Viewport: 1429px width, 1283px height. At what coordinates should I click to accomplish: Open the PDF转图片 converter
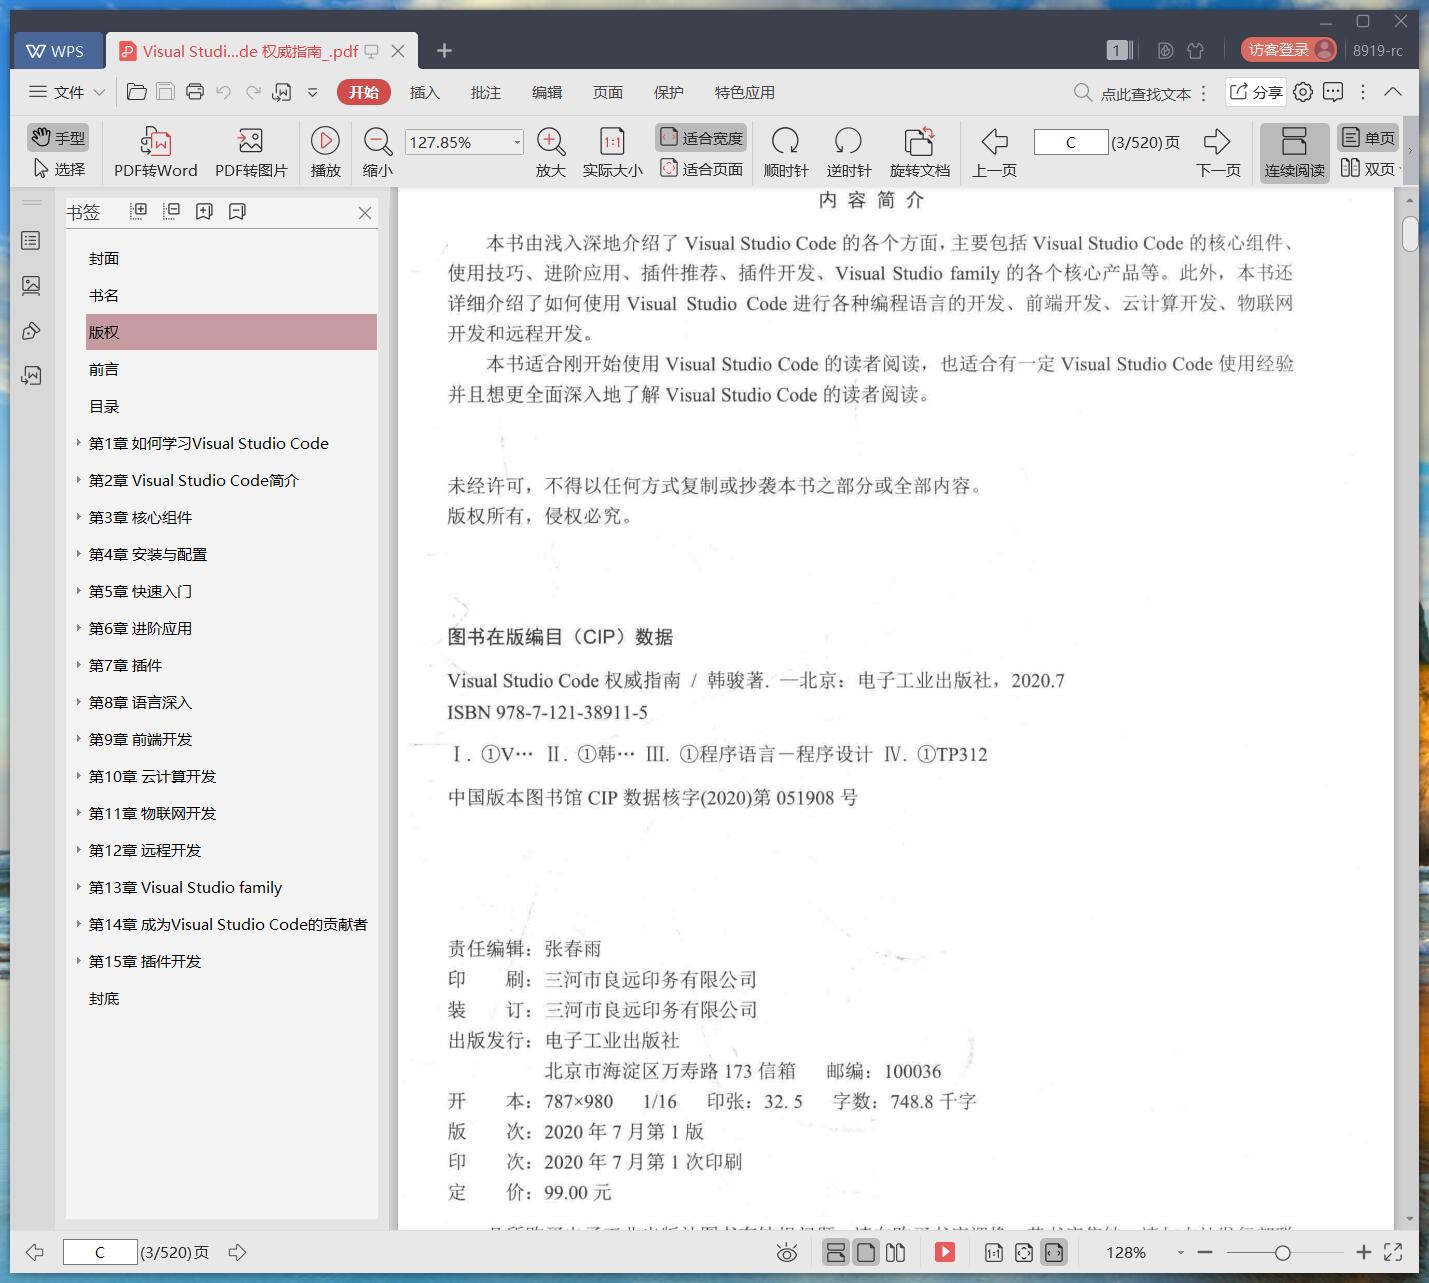(251, 152)
